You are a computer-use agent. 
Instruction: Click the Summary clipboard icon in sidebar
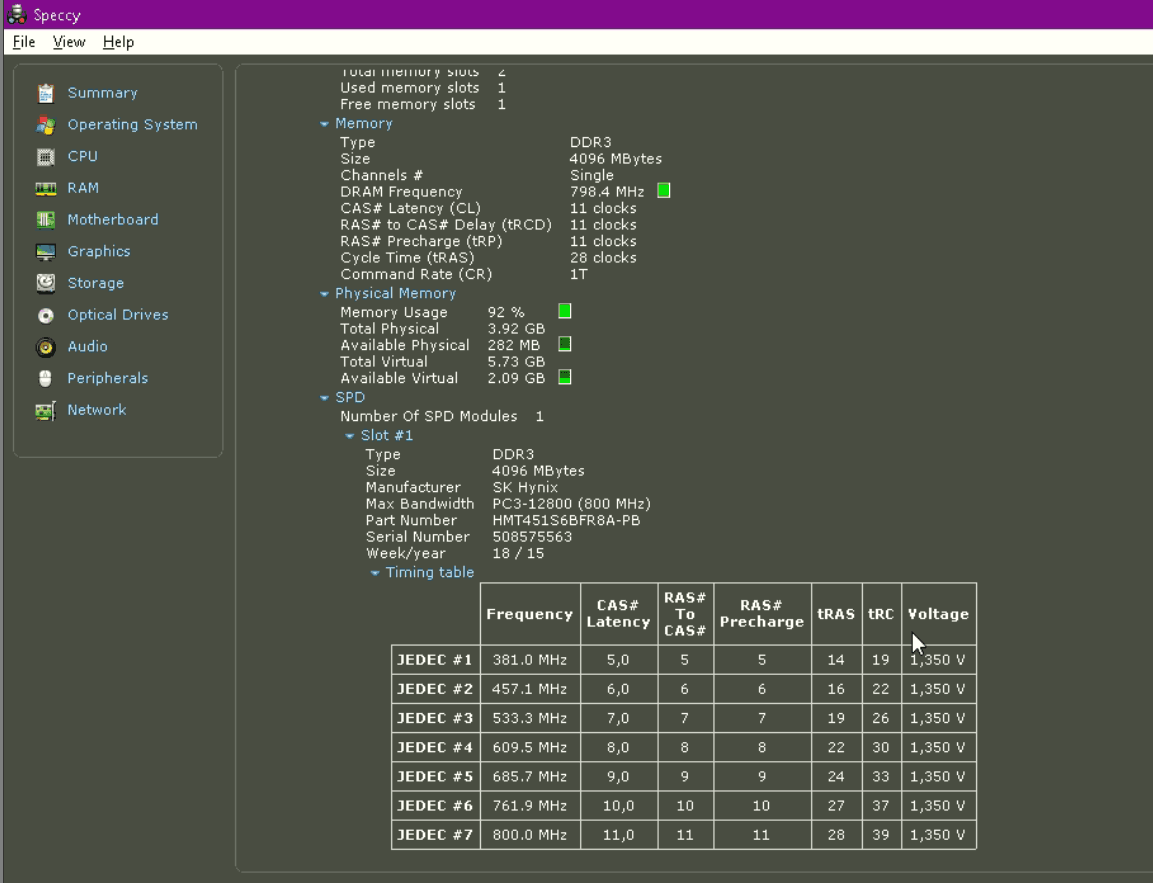click(45, 93)
